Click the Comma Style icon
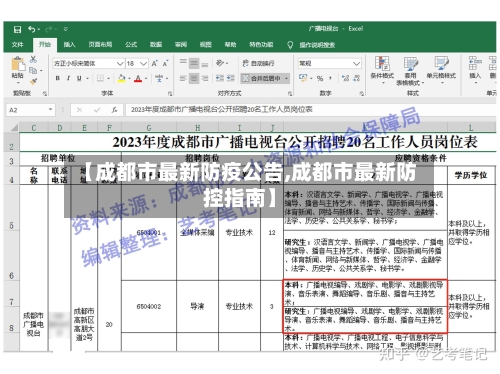The height and width of the screenshot is (374, 500). tap(330, 78)
